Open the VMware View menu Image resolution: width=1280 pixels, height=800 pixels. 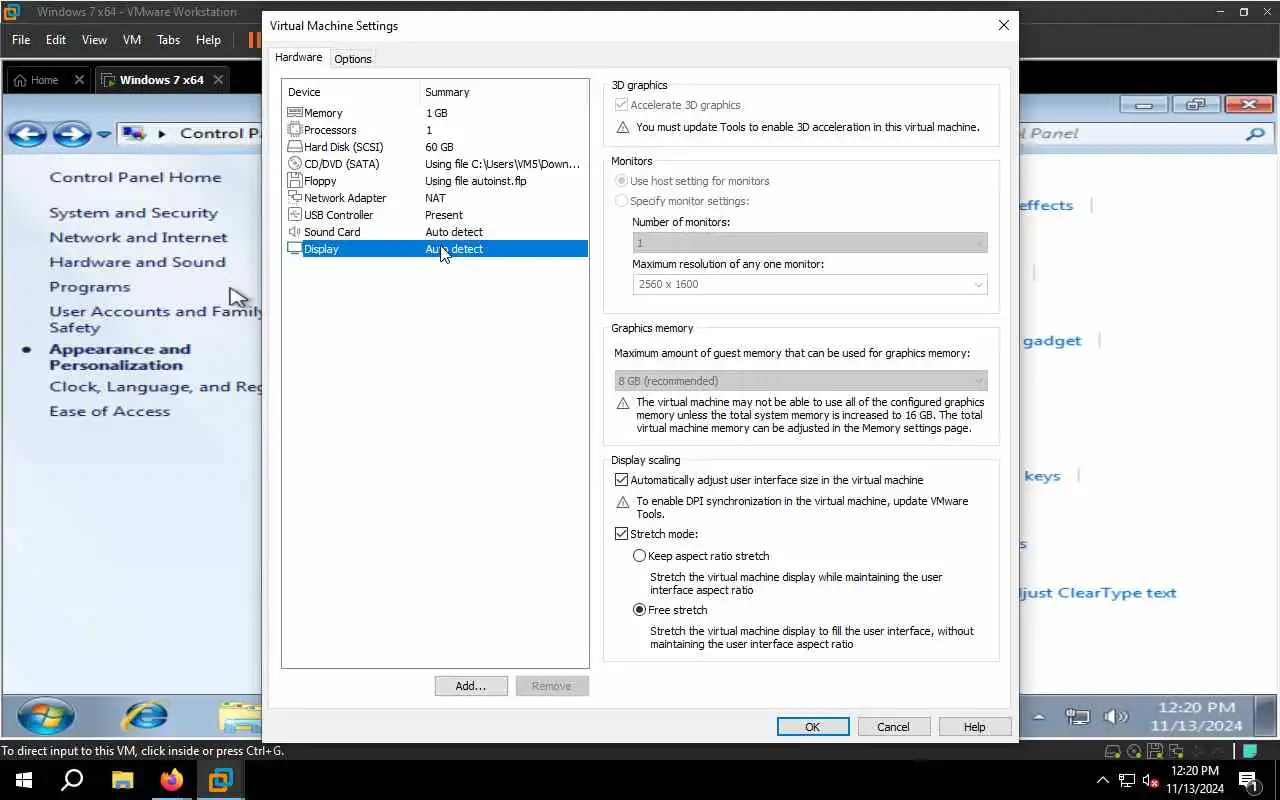point(94,40)
